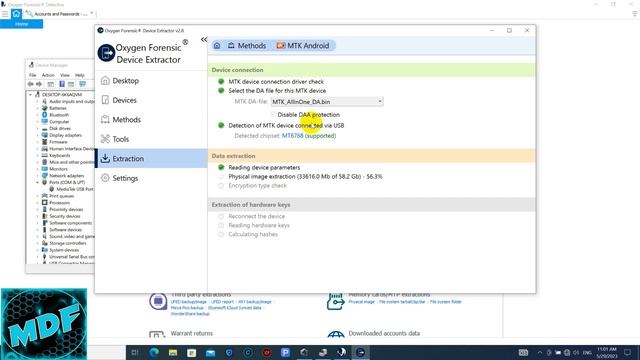Image resolution: width=640 pixels, height=360 pixels.
Task: Select Storage controllers in Device Manager
Action: (68, 243)
